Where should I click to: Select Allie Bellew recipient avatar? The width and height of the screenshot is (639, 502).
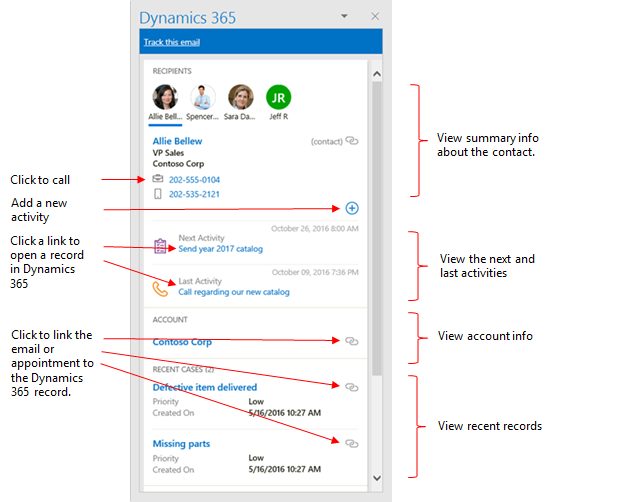point(165,97)
